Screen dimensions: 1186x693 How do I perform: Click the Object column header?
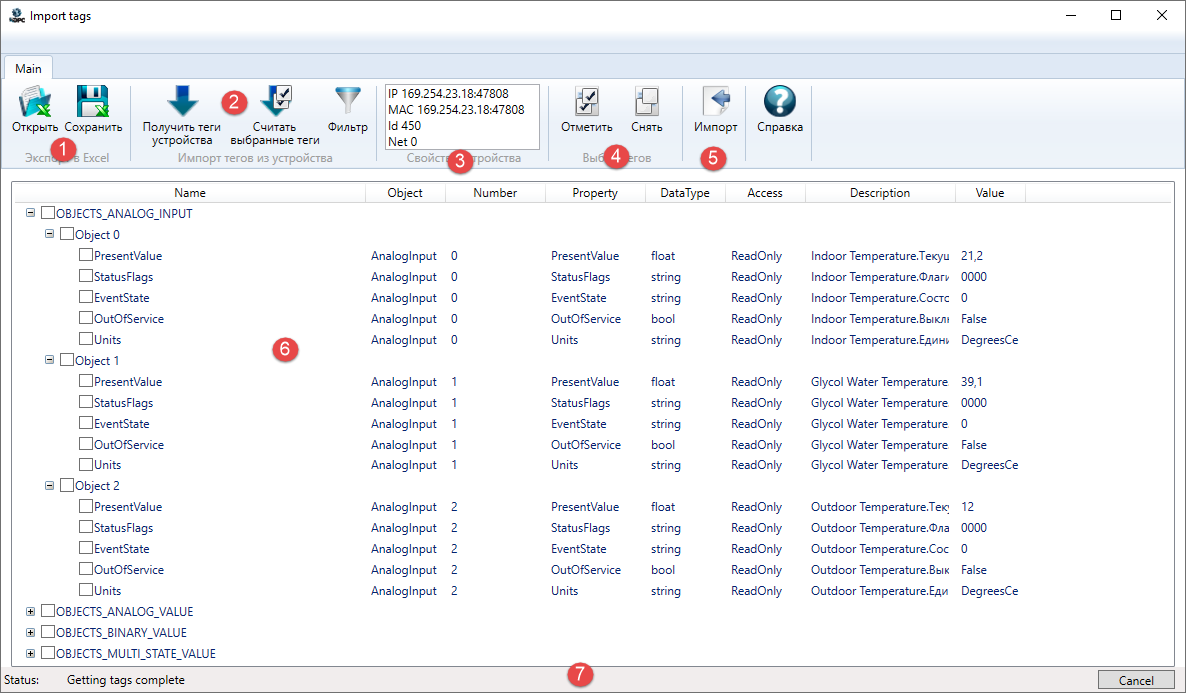click(x=405, y=193)
